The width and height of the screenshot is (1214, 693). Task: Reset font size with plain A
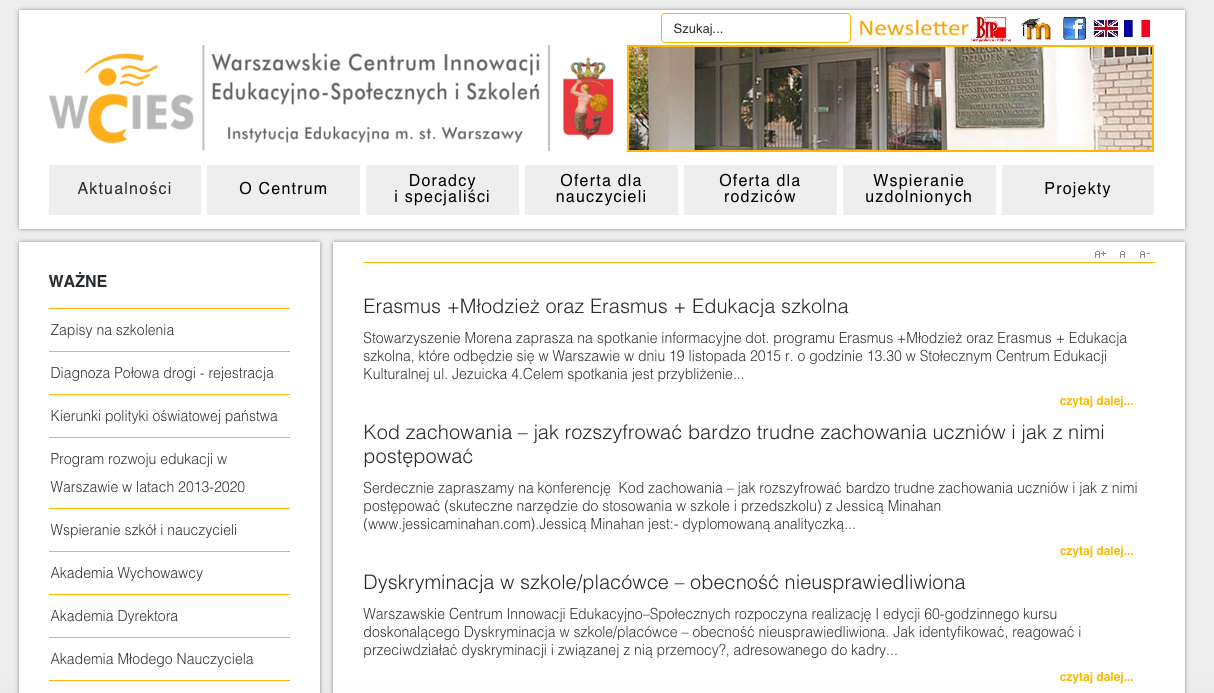tap(1123, 255)
